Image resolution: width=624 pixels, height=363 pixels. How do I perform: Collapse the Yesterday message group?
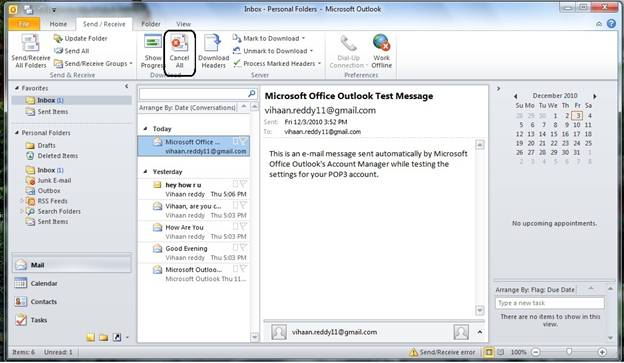[145, 172]
